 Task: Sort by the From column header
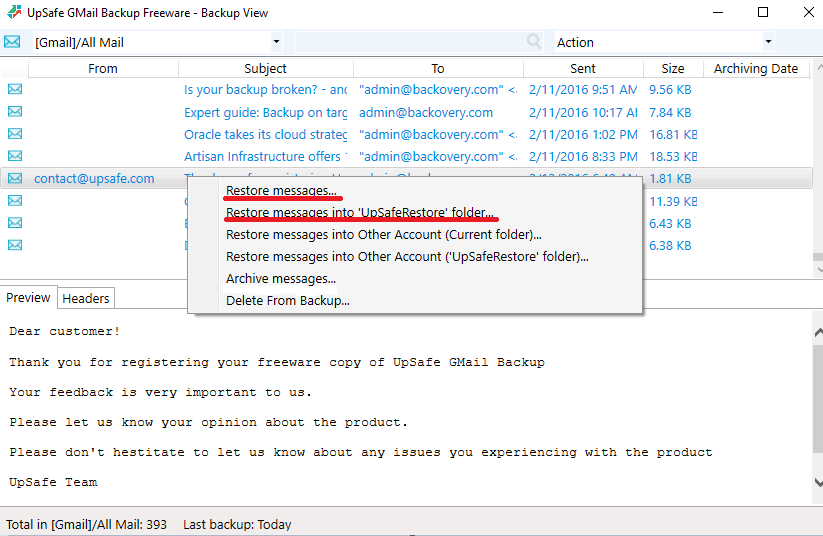click(103, 69)
